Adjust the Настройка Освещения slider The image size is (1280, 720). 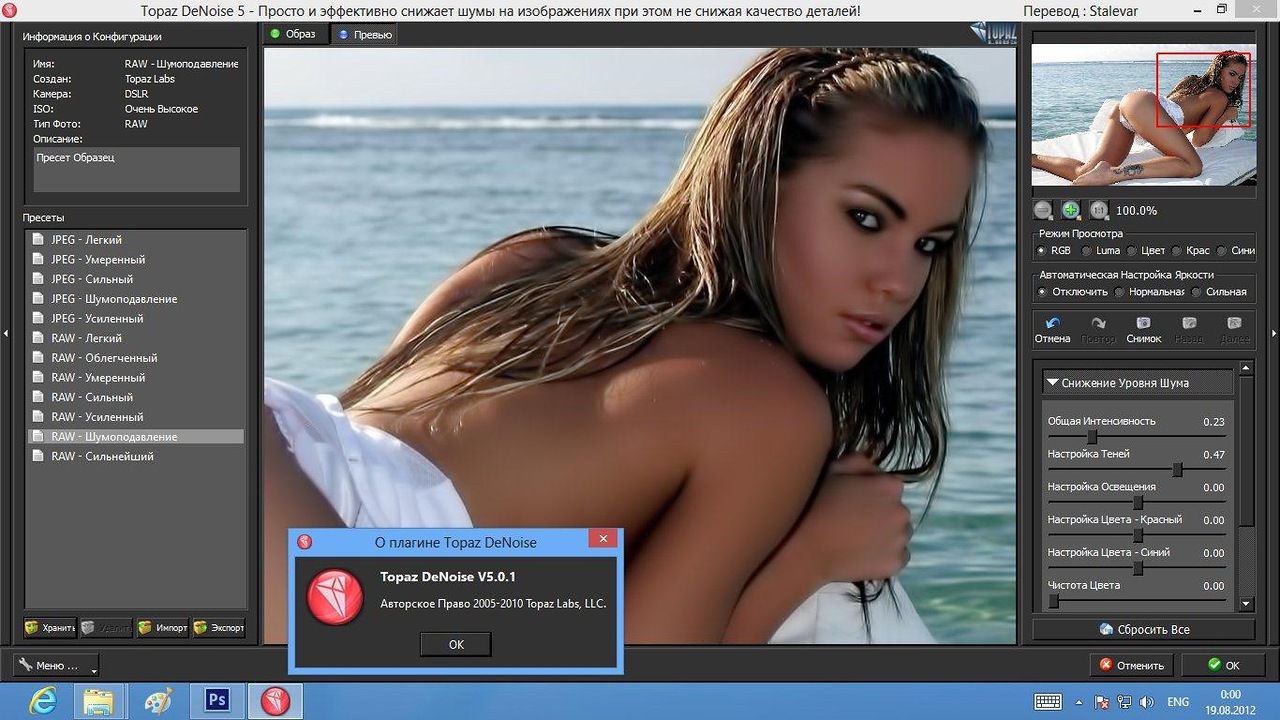[1136, 502]
